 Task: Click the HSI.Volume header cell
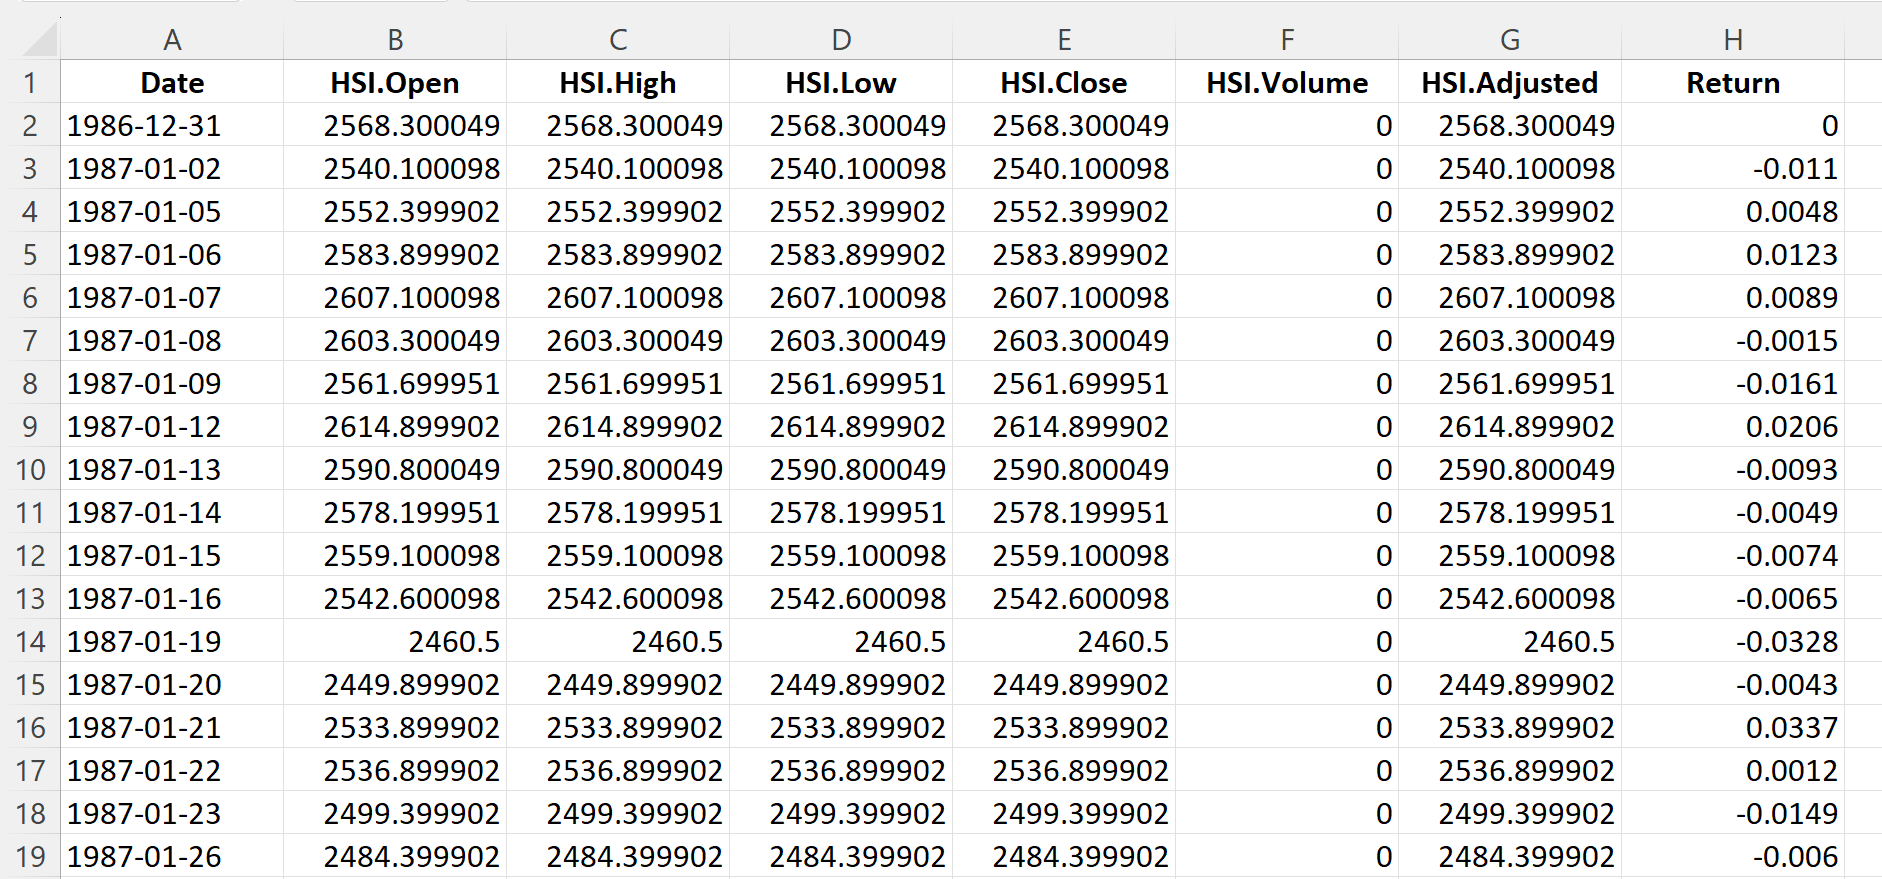click(x=1287, y=82)
